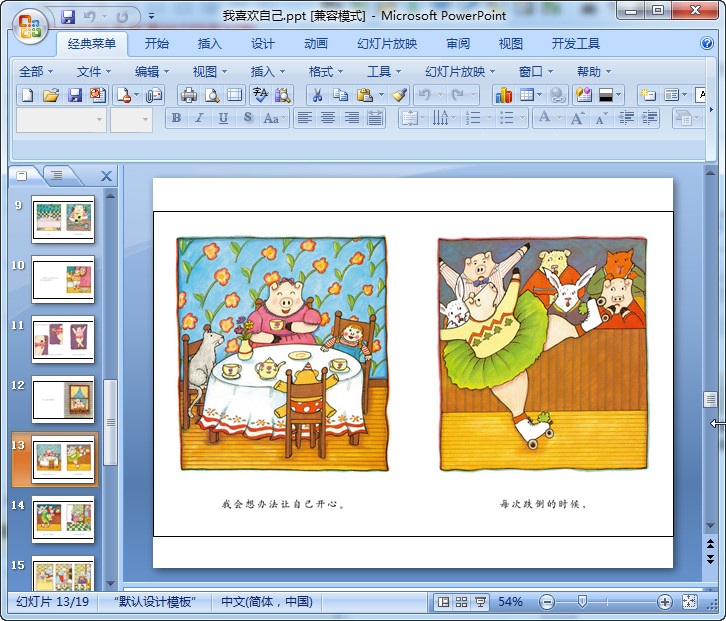Image resolution: width=726 pixels, height=621 pixels.
Task: Open an existing file via folder icon
Action: click(x=51, y=95)
